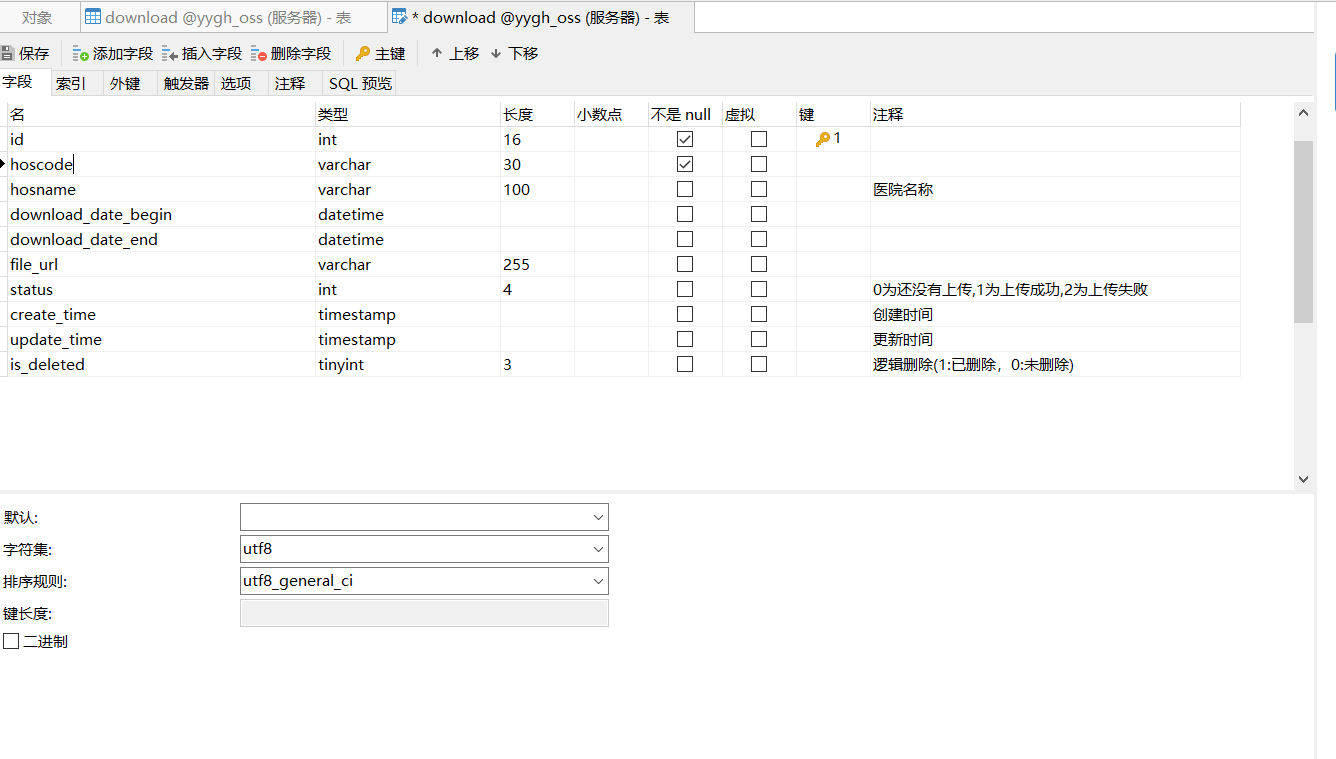Click the length 255 cell

point(537,264)
